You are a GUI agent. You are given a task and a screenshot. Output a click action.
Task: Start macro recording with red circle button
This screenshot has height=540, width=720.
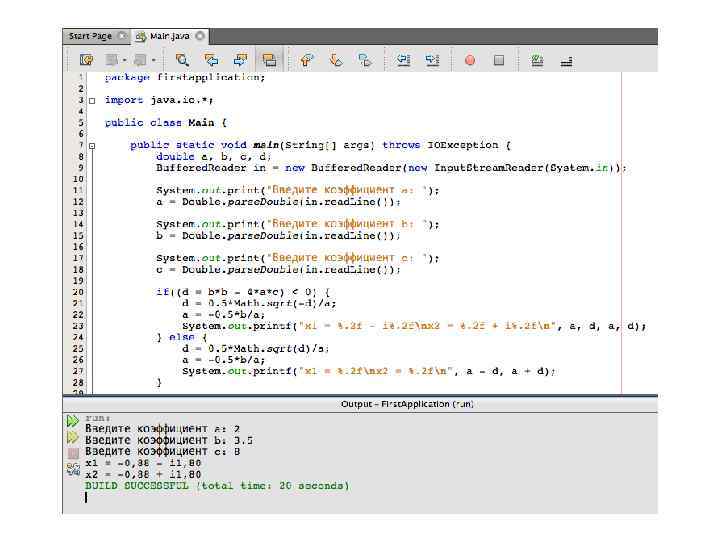coord(470,60)
